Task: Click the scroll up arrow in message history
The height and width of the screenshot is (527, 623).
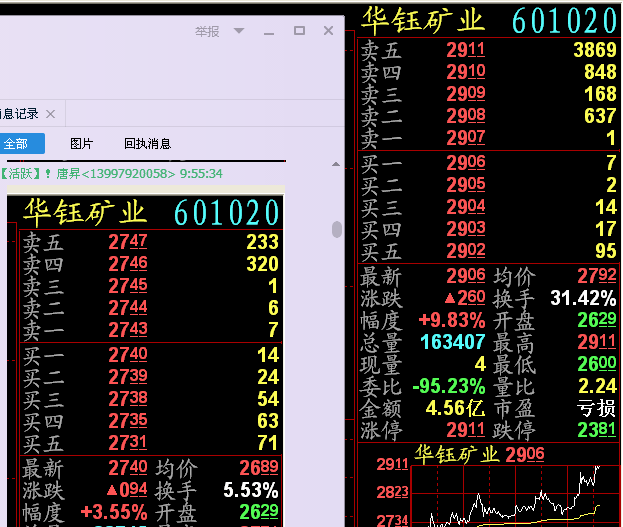Action: (x=336, y=164)
